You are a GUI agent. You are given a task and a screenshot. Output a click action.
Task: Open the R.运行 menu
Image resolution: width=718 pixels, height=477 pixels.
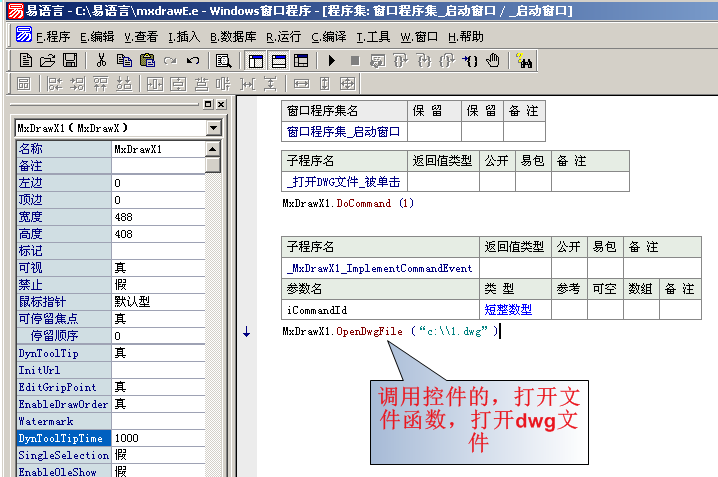pos(283,37)
